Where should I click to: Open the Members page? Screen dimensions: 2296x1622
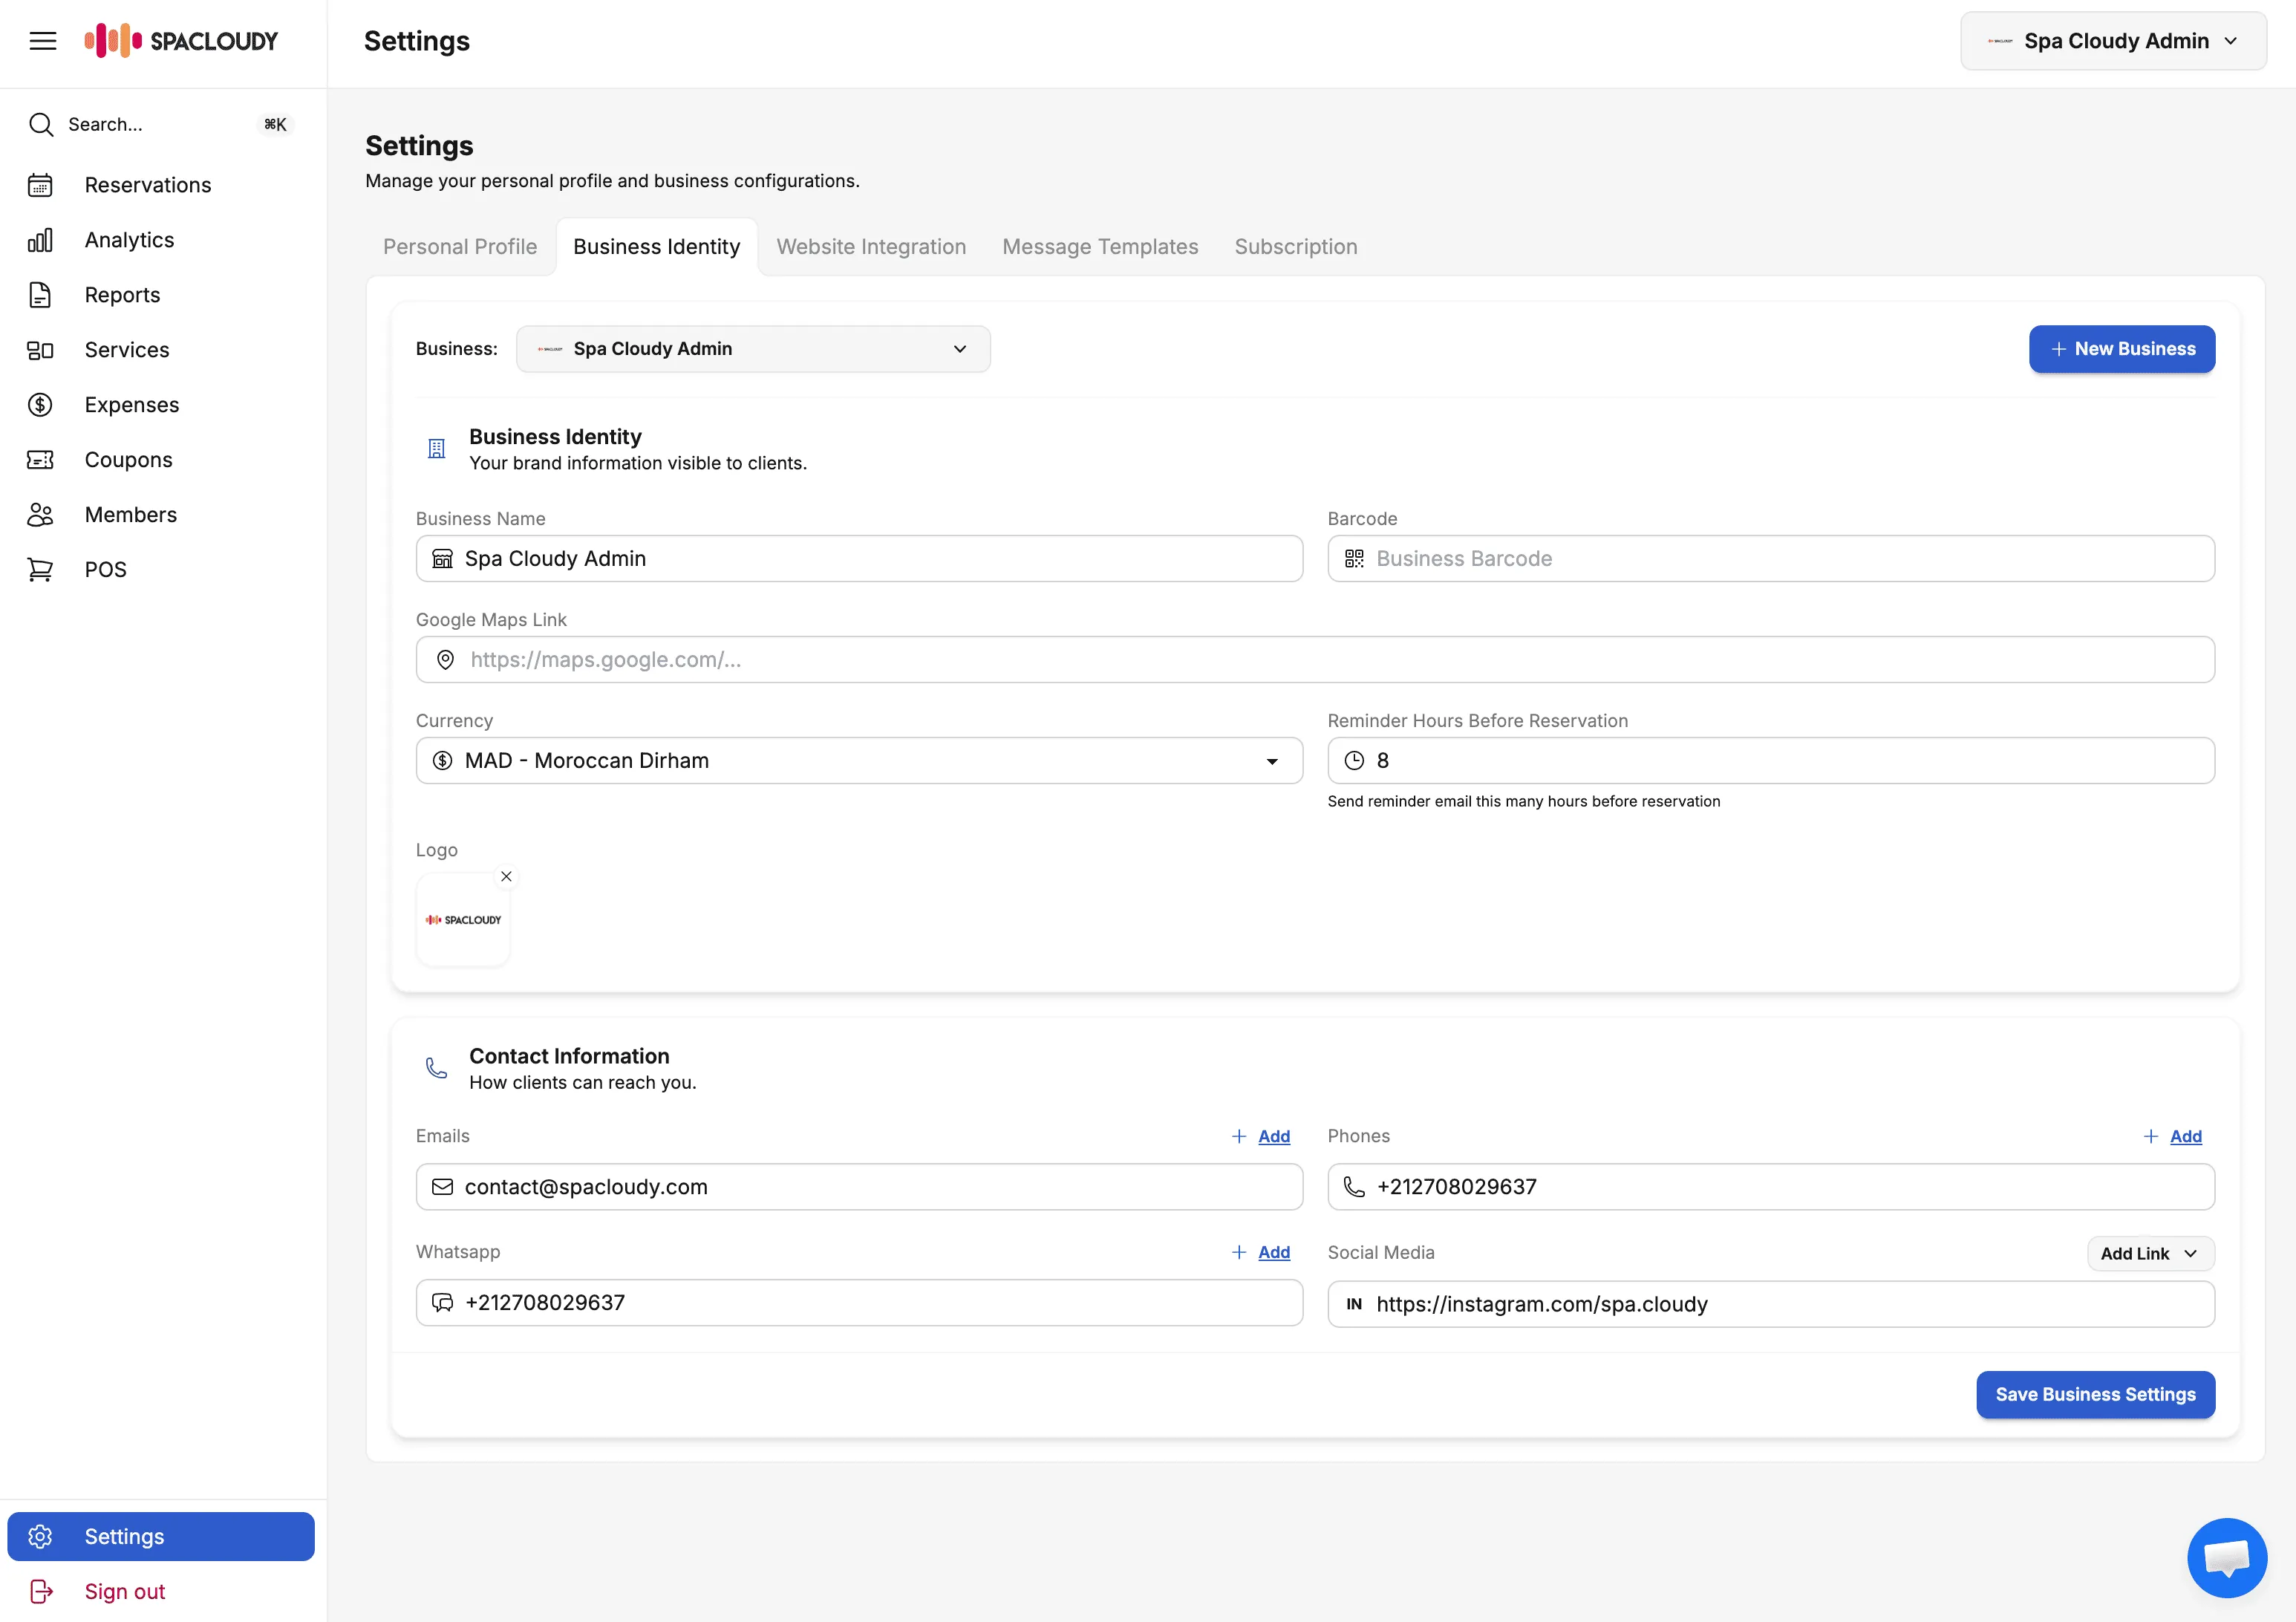point(130,515)
